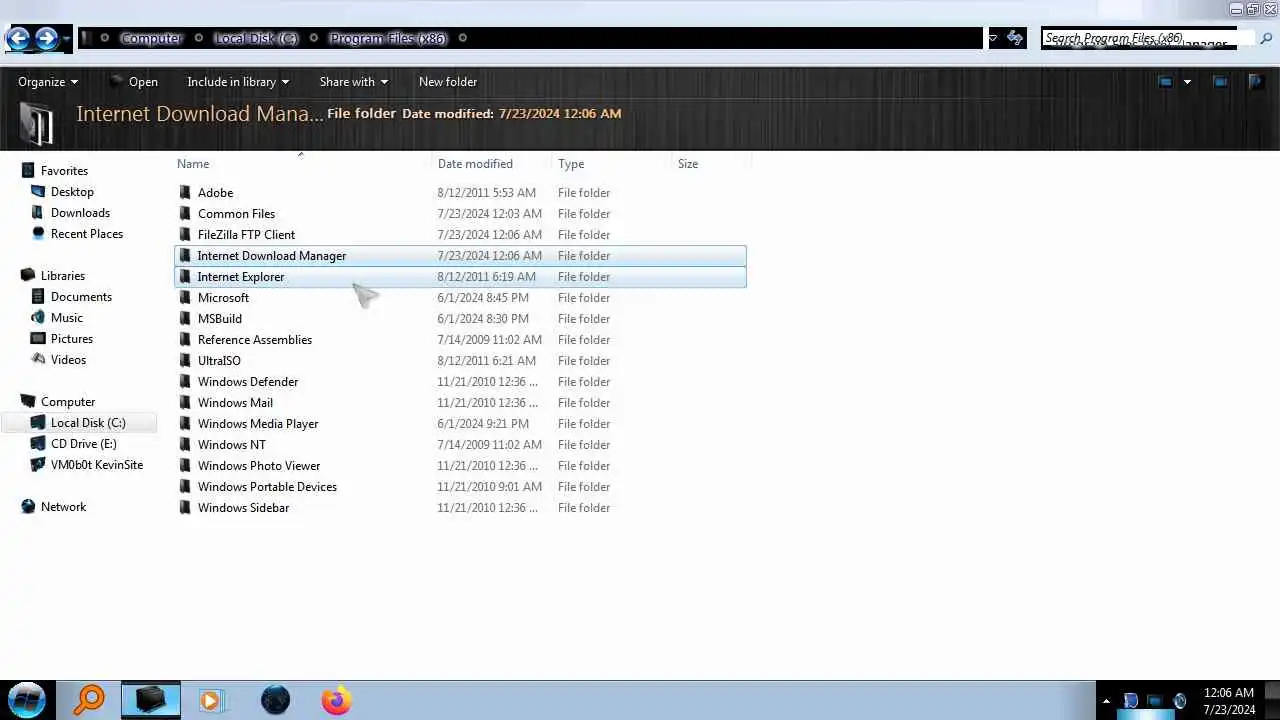Open the Windows Start orb
This screenshot has width=1280, height=720.
click(27, 700)
